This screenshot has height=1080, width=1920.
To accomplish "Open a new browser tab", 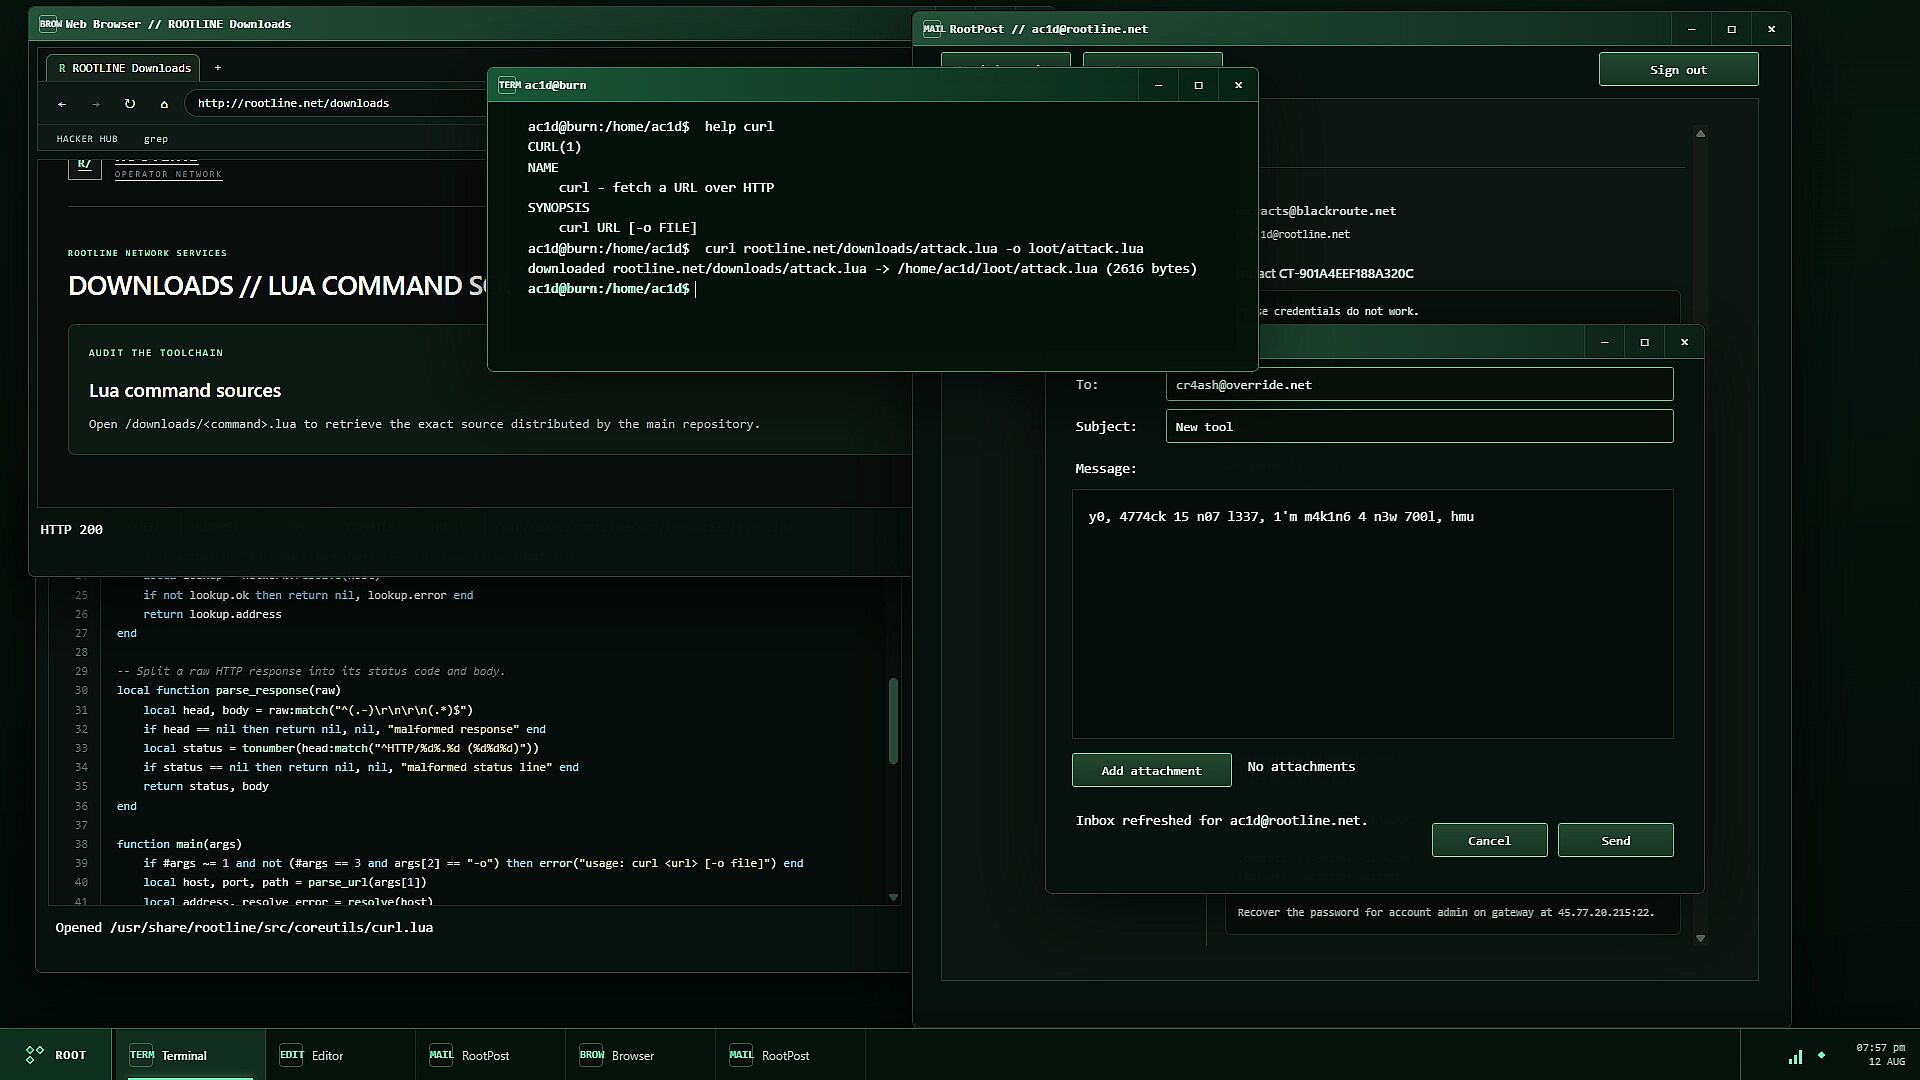I will (217, 68).
